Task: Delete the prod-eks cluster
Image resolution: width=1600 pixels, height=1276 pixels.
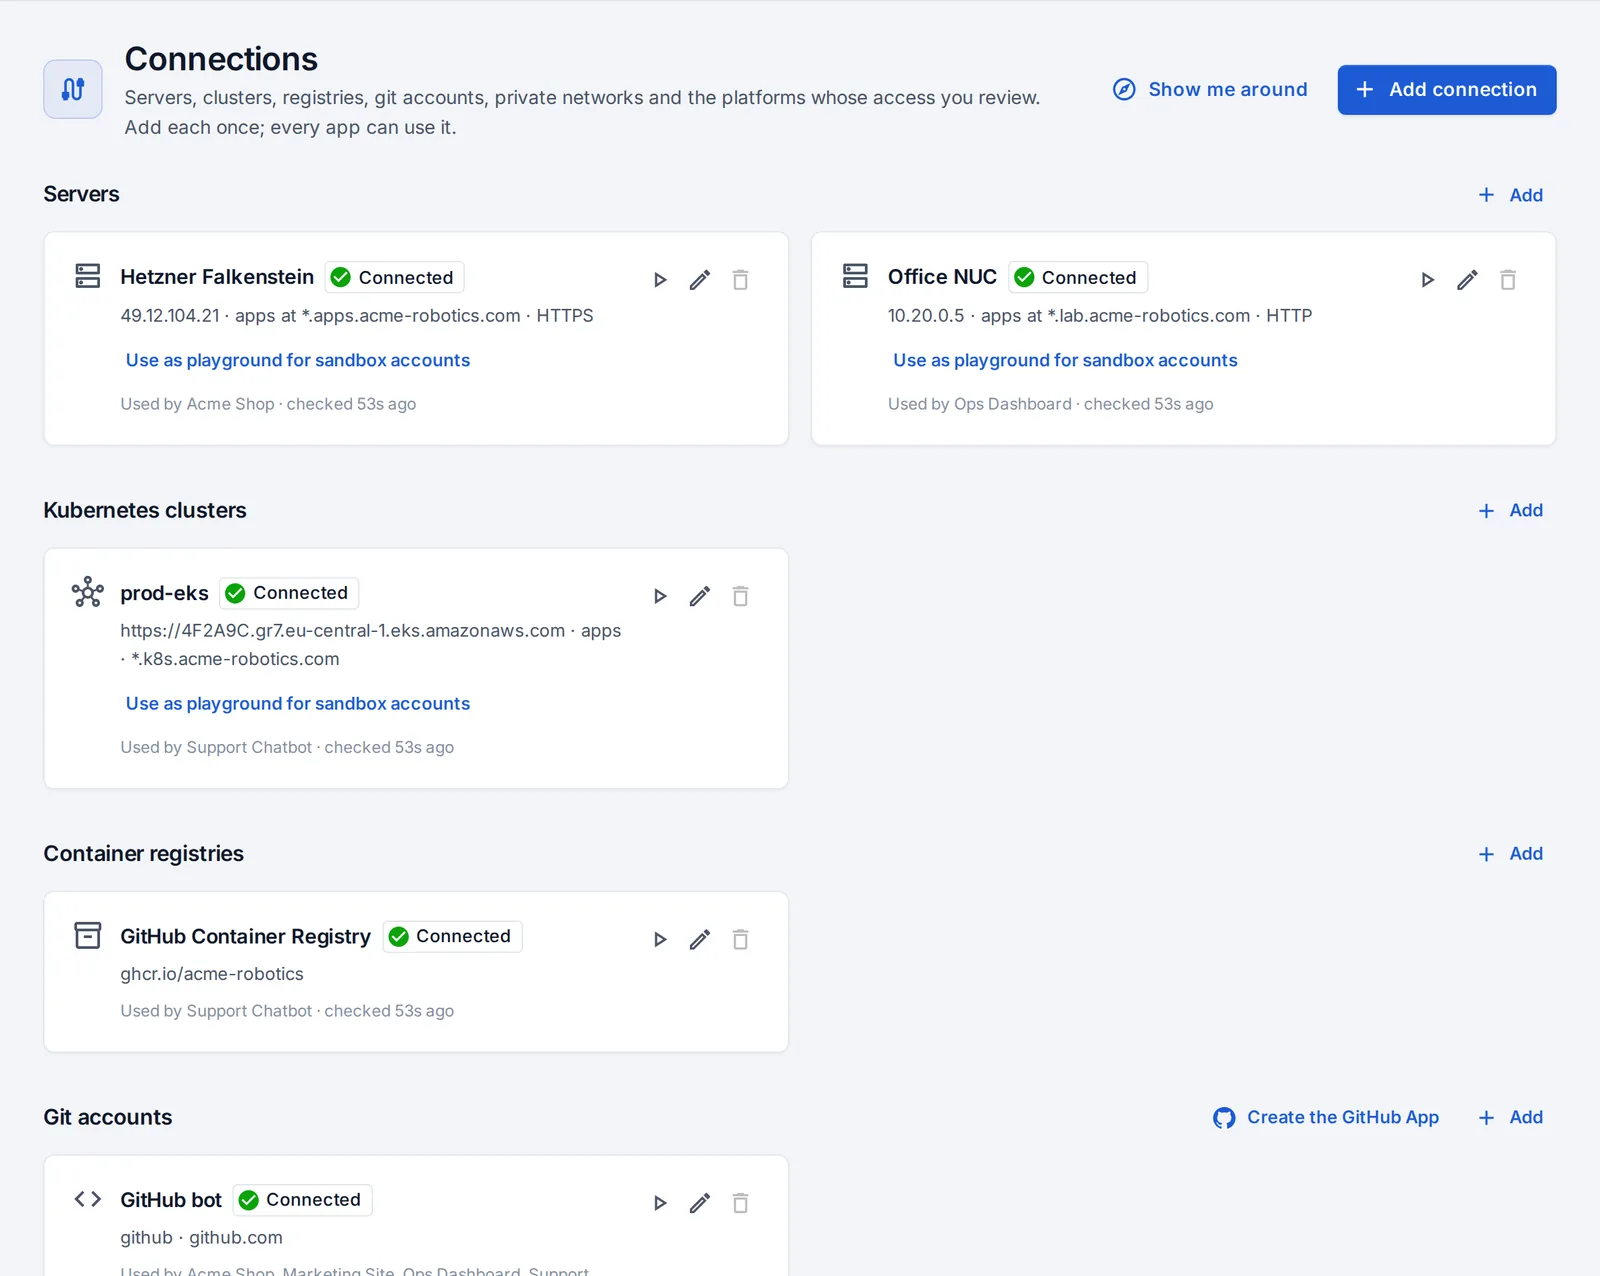Action: click(740, 596)
